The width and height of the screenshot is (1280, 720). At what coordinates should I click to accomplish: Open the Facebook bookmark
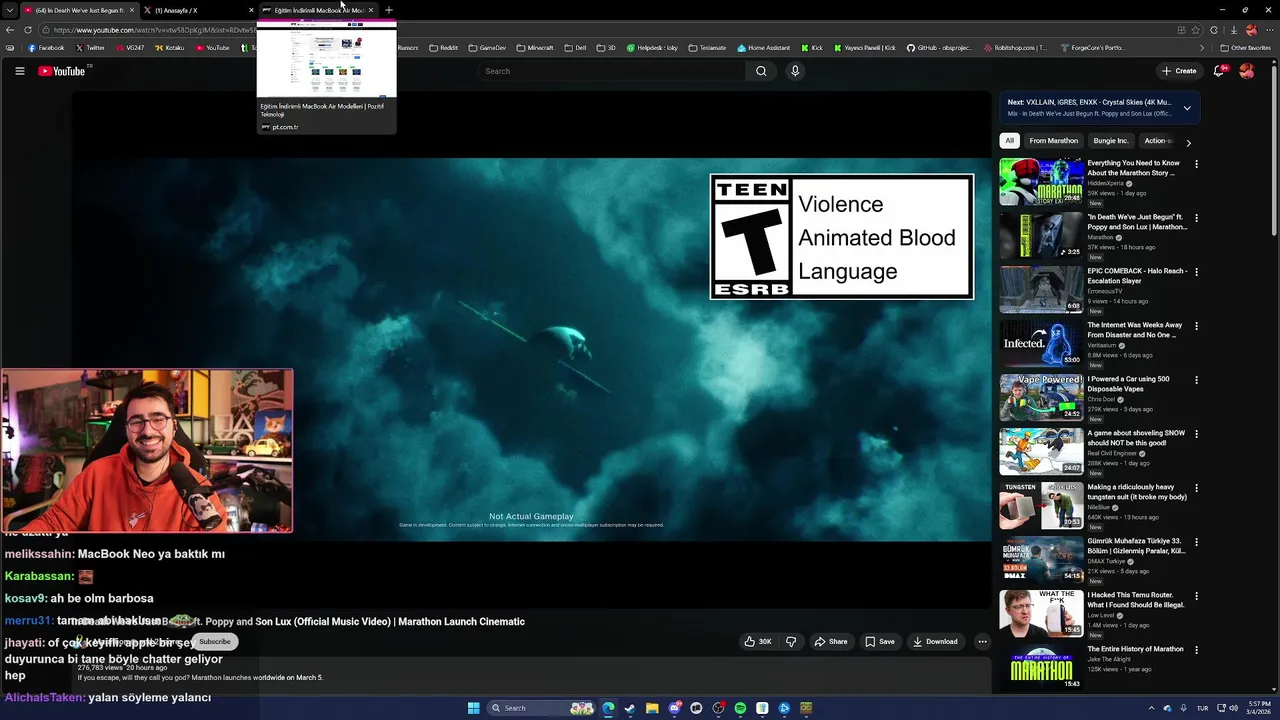pyautogui.click(x=46, y=48)
